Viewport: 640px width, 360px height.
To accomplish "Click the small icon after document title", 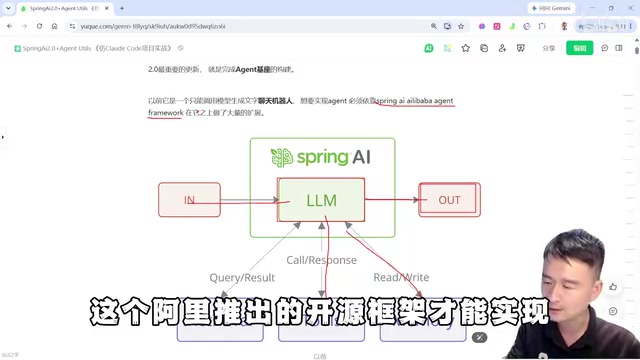I will point(180,48).
